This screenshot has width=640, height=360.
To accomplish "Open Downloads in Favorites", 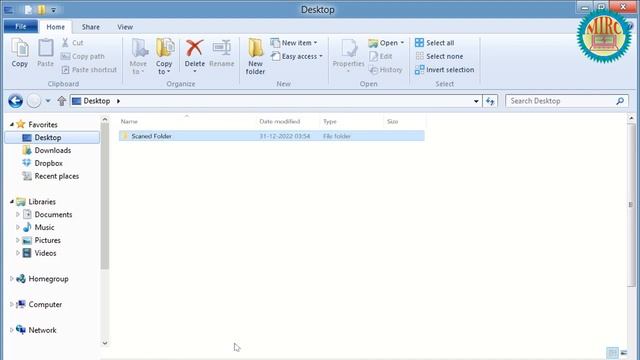I will point(53,150).
